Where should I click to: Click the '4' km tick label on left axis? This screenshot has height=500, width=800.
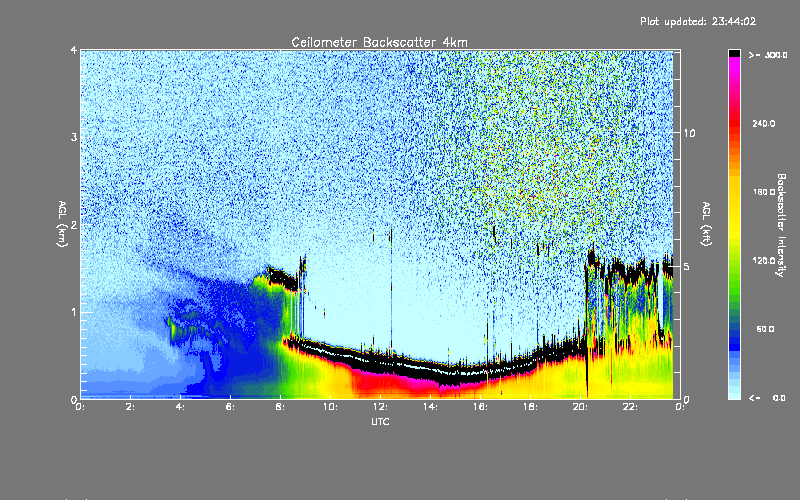click(74, 50)
